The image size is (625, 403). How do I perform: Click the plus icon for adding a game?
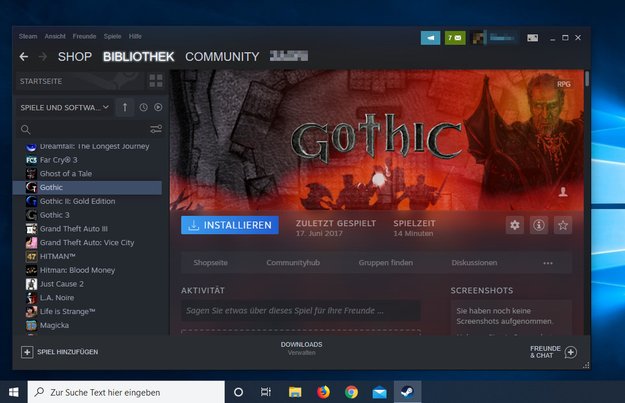27,352
